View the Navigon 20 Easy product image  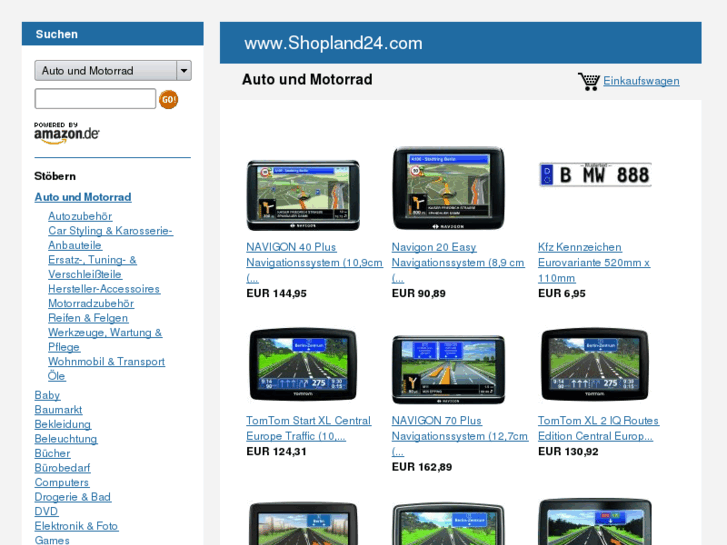(x=448, y=188)
